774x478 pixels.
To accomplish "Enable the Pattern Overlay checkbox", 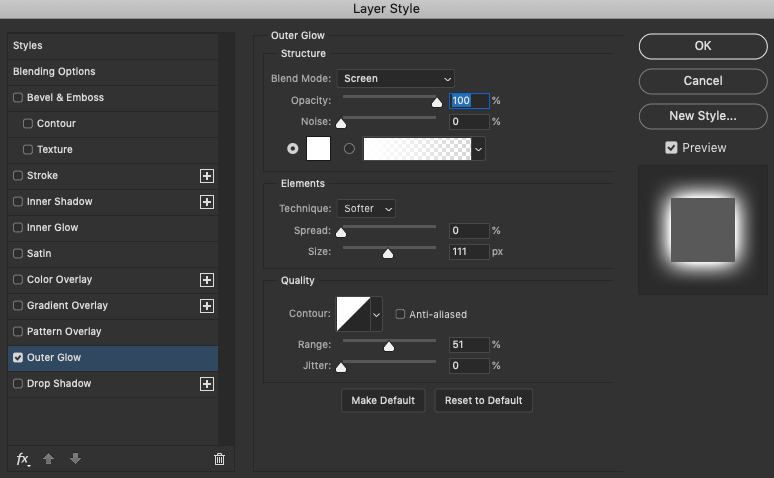I will pyautogui.click(x=18, y=331).
